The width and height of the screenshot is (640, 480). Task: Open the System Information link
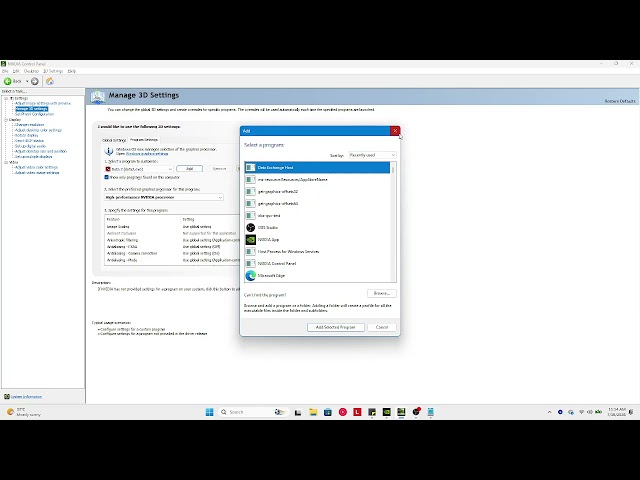tap(26, 397)
